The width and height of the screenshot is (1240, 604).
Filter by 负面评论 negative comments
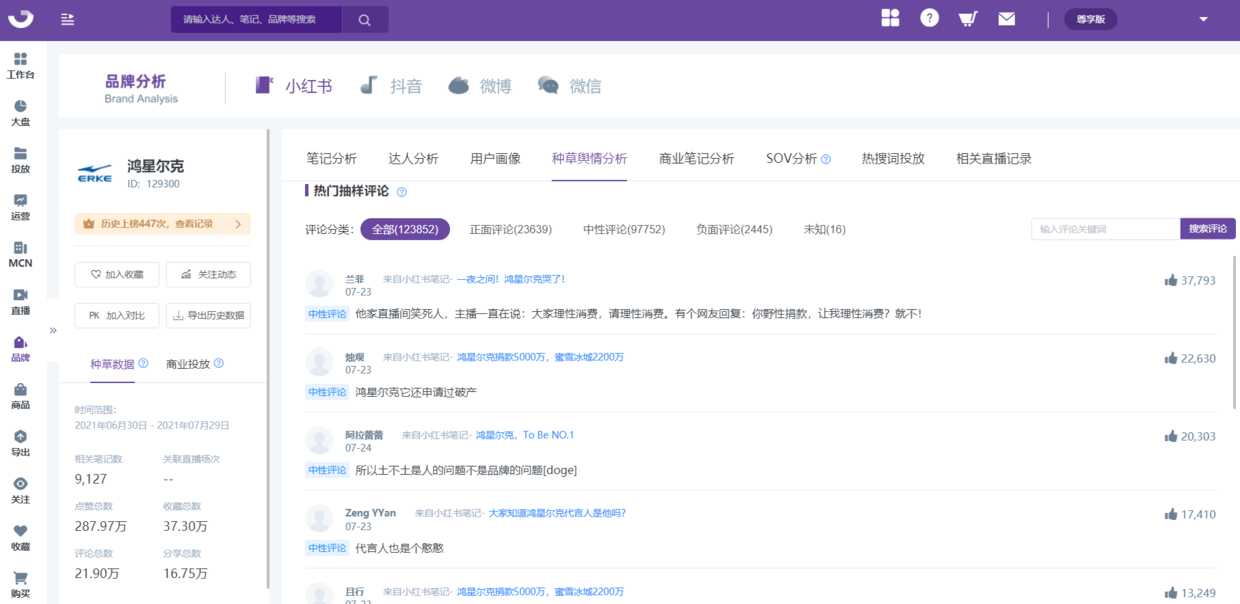[x=734, y=229]
